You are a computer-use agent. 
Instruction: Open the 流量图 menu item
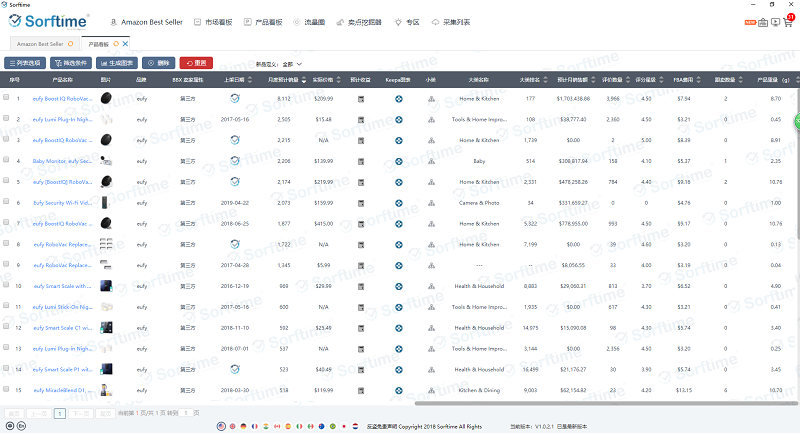tap(309, 22)
